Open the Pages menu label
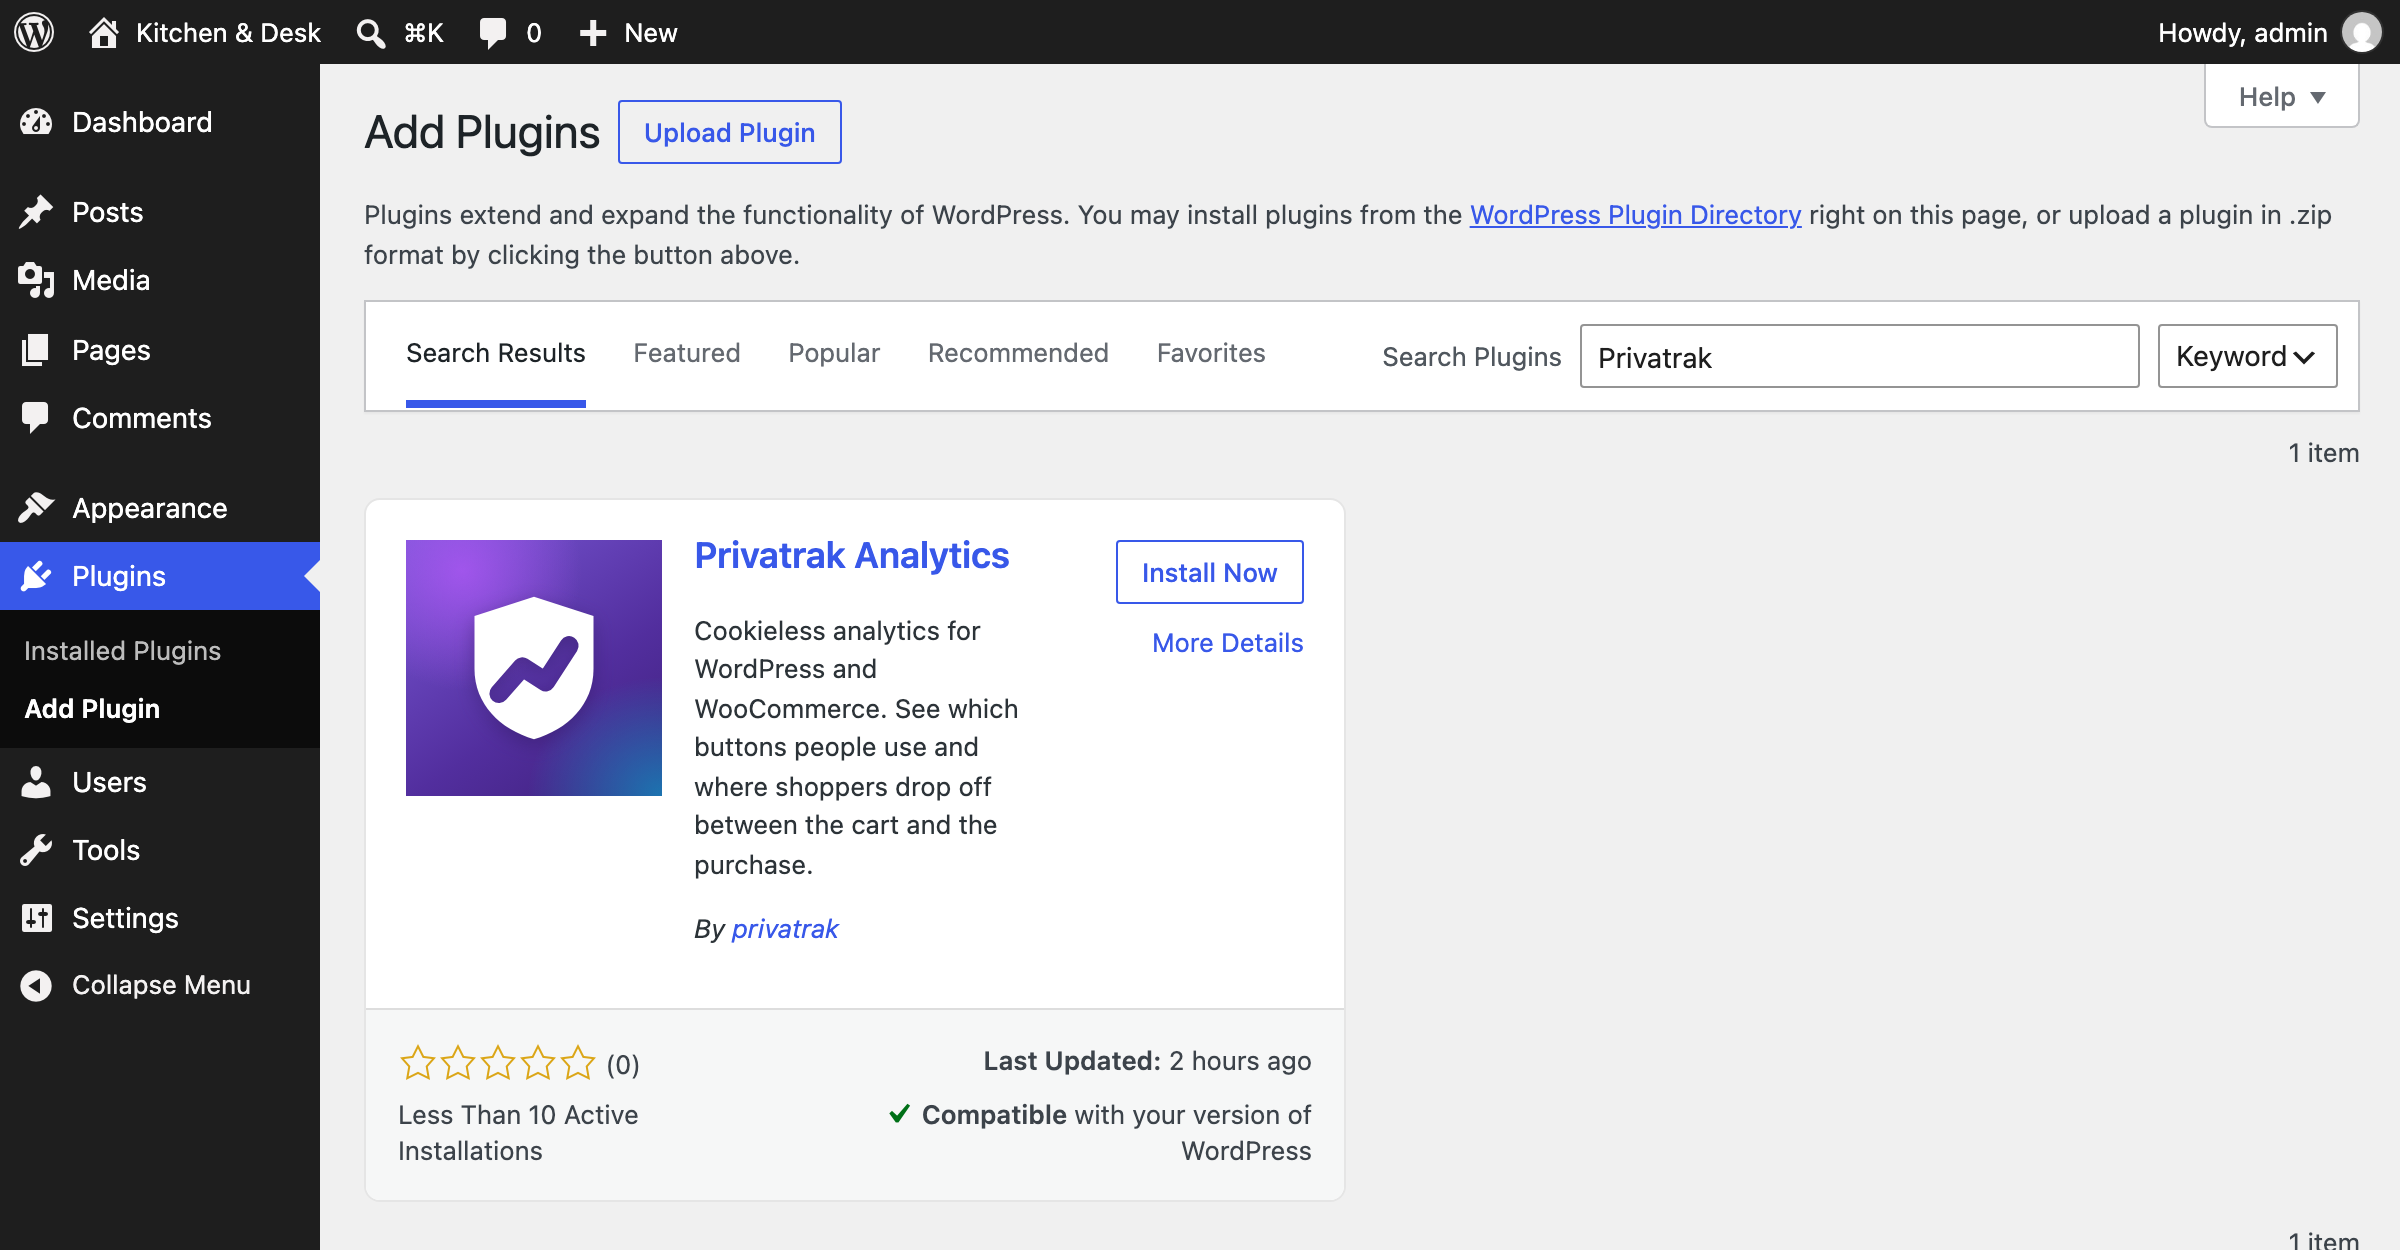Screen dimensions: 2400x1250 [x=111, y=350]
